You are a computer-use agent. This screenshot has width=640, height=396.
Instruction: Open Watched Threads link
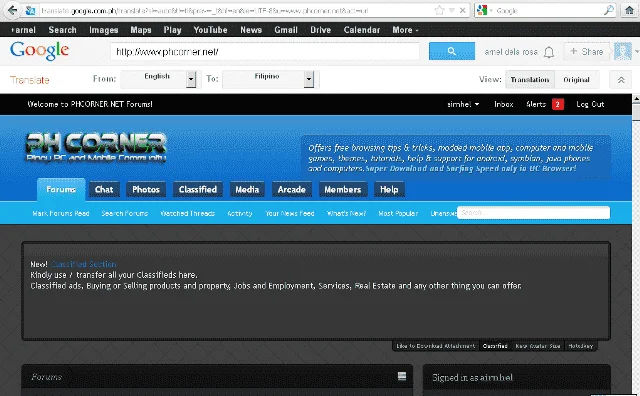(x=187, y=213)
